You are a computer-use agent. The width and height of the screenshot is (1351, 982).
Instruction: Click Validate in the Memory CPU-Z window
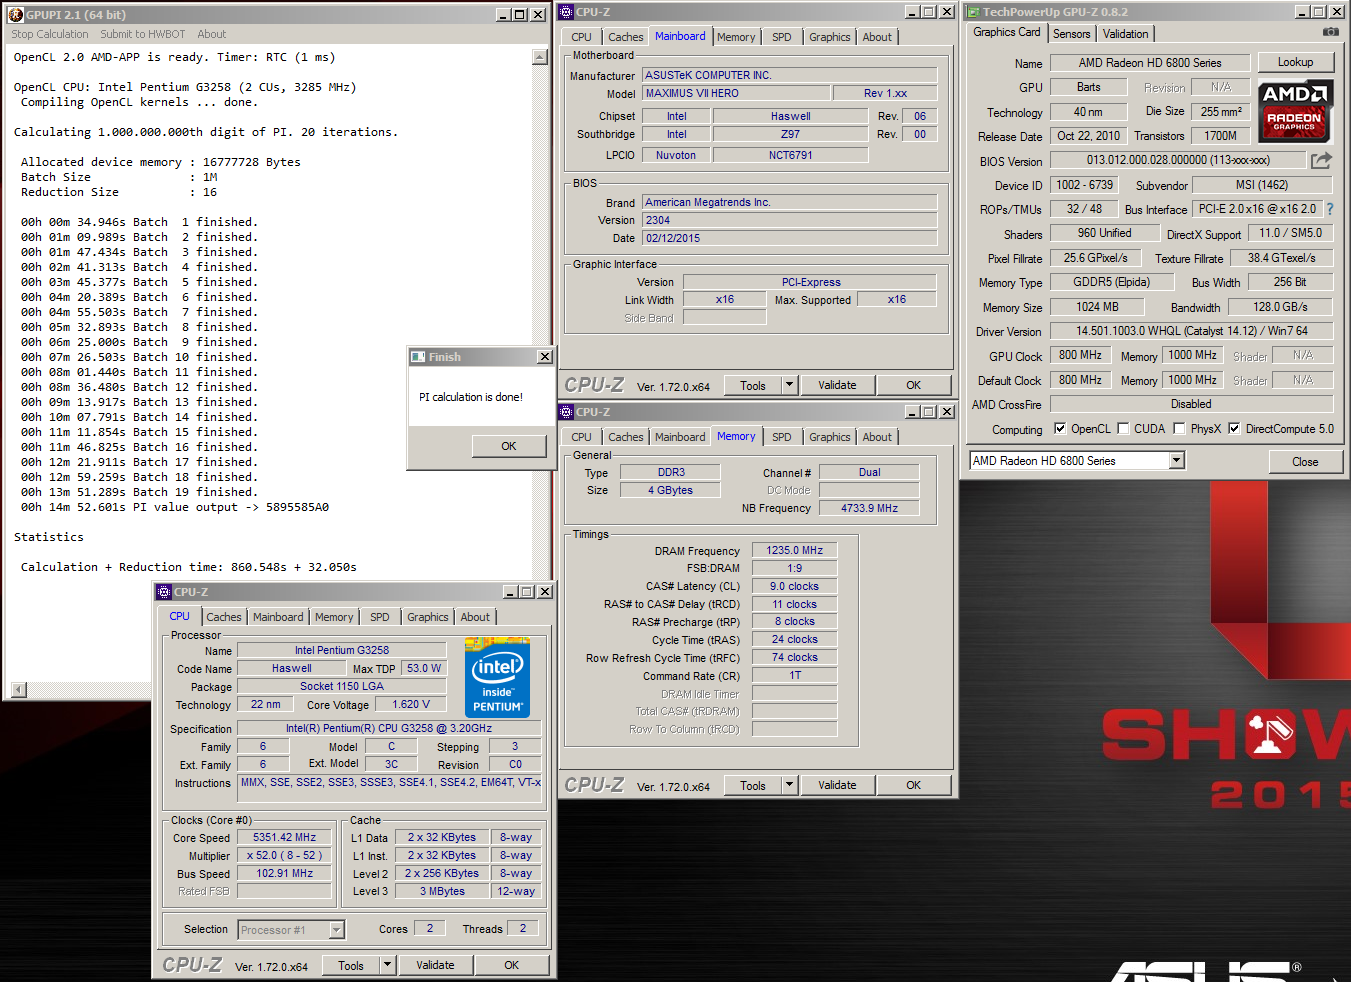pyautogui.click(x=837, y=785)
